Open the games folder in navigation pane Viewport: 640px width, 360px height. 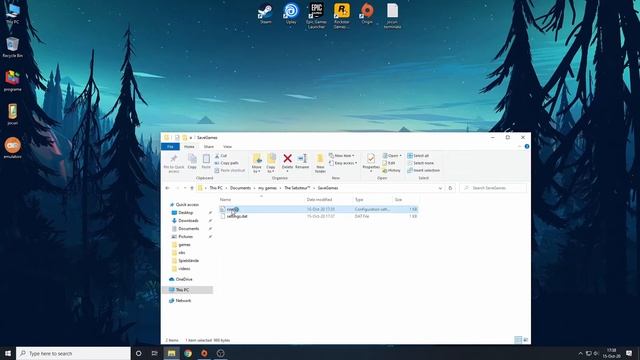tap(184, 244)
